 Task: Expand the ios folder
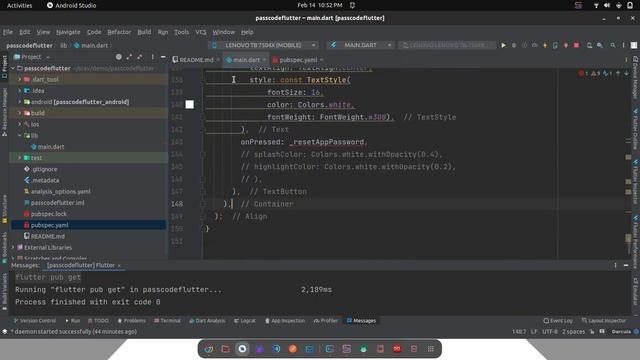coord(20,124)
